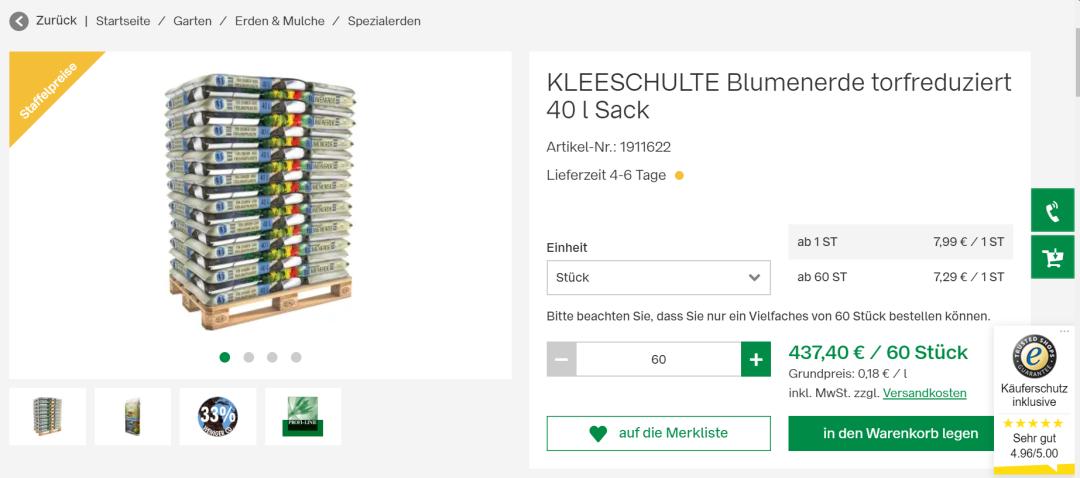The image size is (1080, 478).
Task: Increase quantity with the plus button
Action: pyautogui.click(x=755, y=360)
